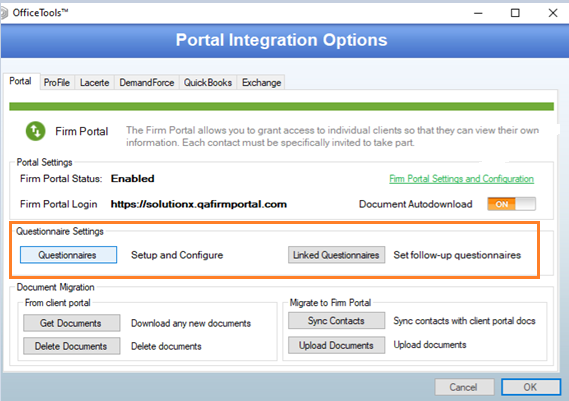Close the OfficeTools window

point(553,13)
